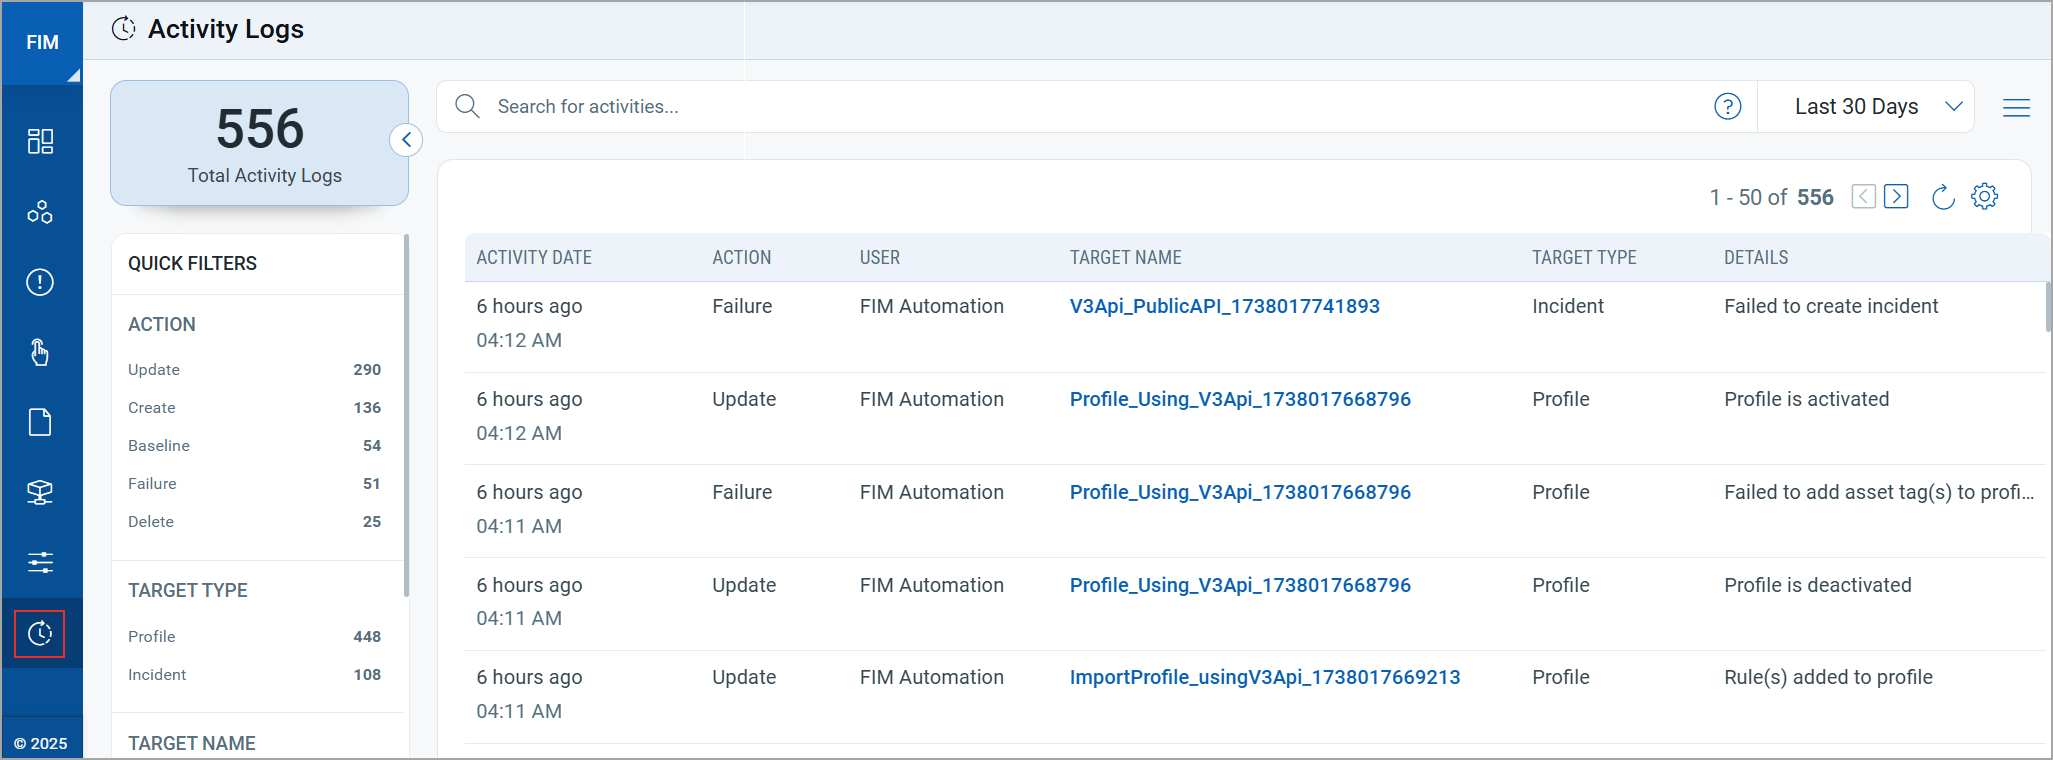Click the activity table vertical scrollbar
2053x760 pixels.
[2048, 306]
